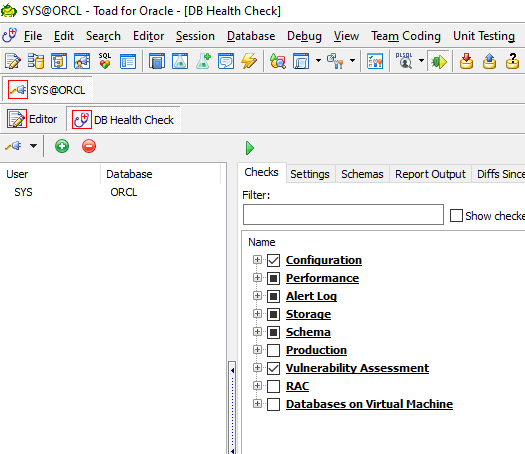The height and width of the screenshot is (454, 525).
Task: Check the Production checkbox
Action: coord(274,351)
